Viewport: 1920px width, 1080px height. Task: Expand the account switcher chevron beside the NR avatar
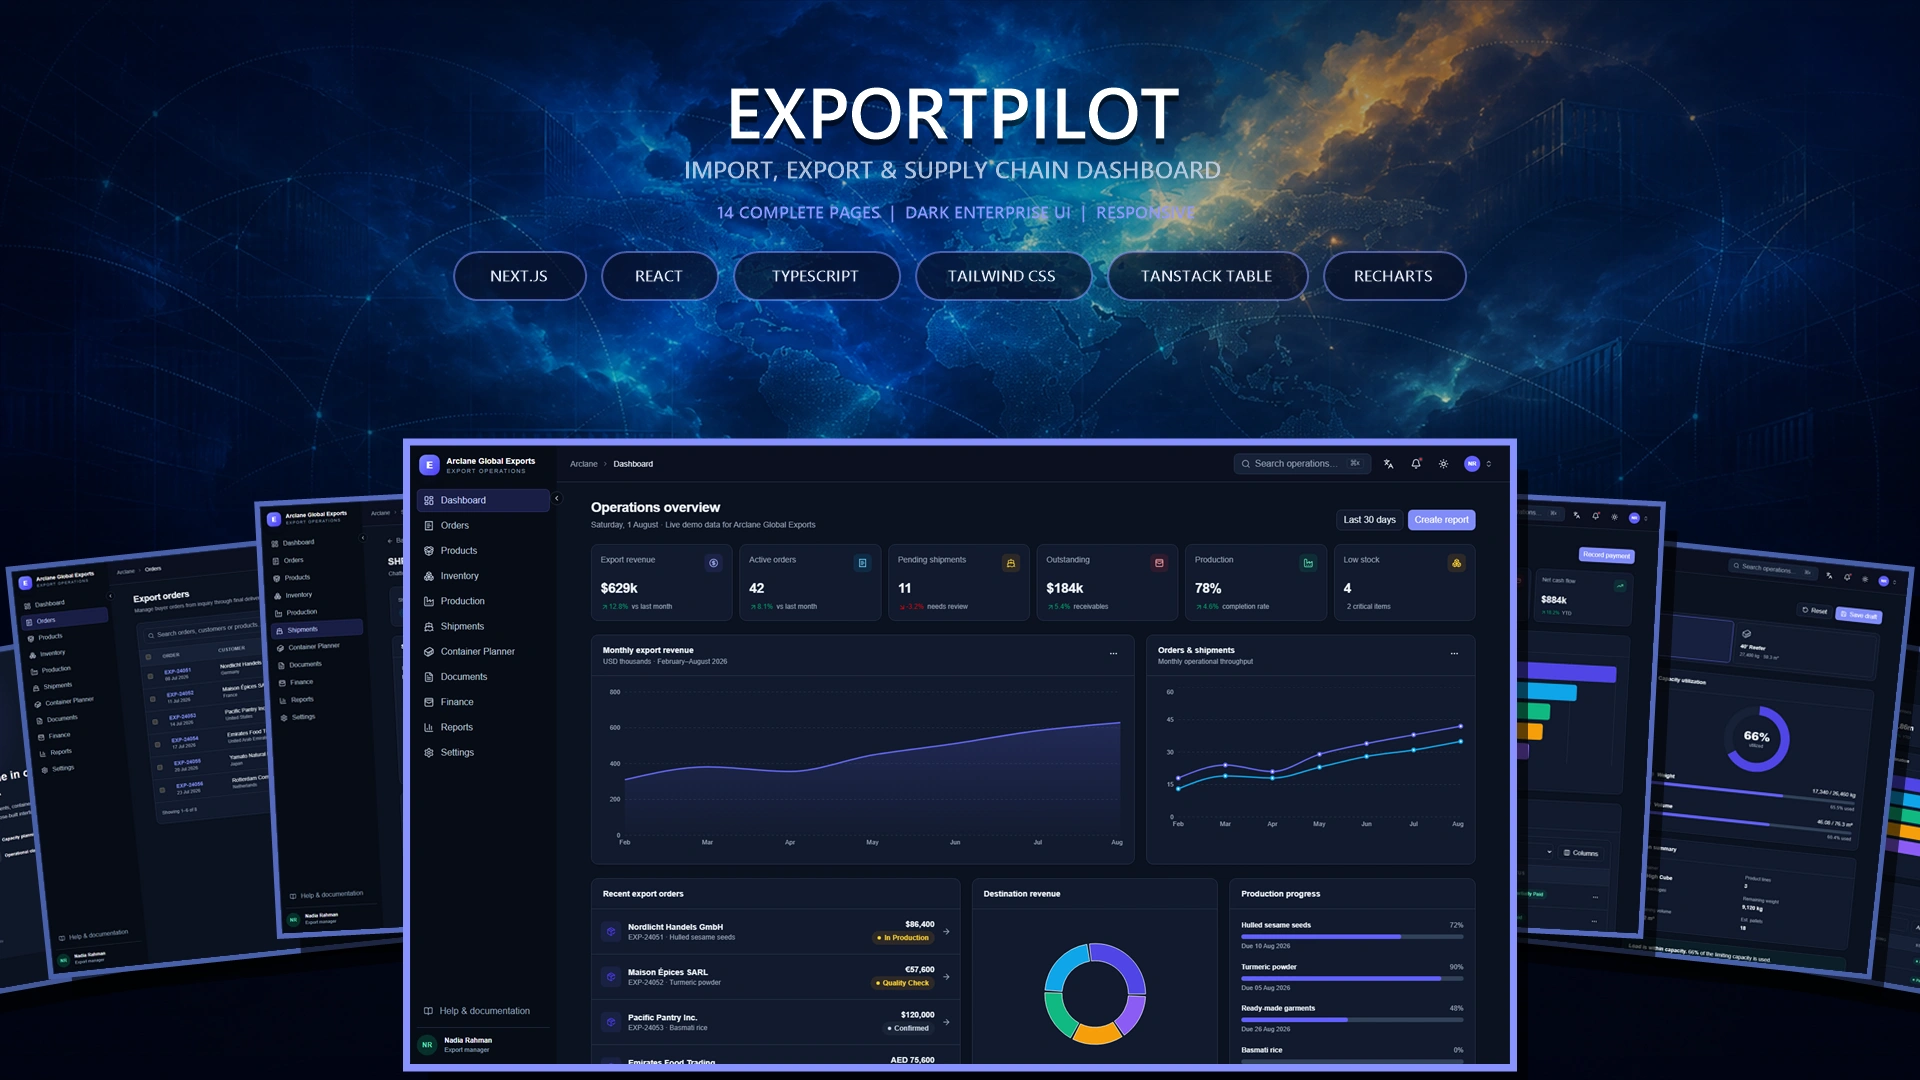[x=1489, y=464]
